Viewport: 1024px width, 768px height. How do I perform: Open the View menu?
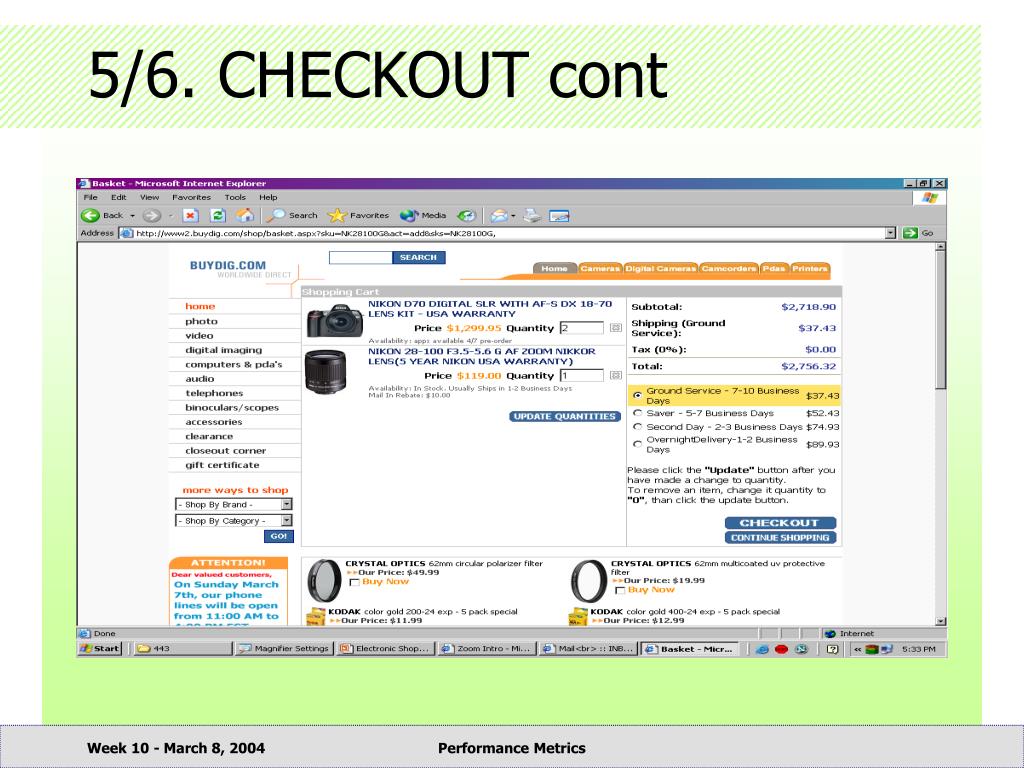[x=150, y=197]
